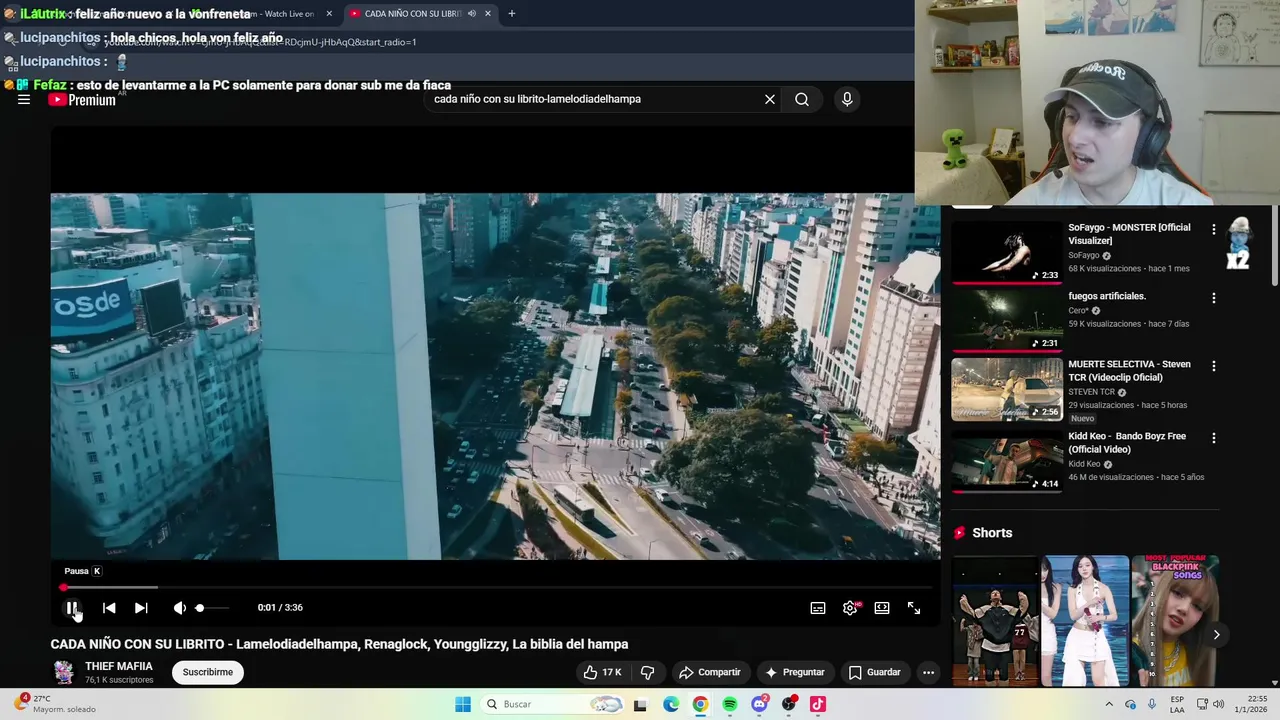Open the STEVEN TCR channel name
The height and width of the screenshot is (720, 1280).
pos(1091,392)
